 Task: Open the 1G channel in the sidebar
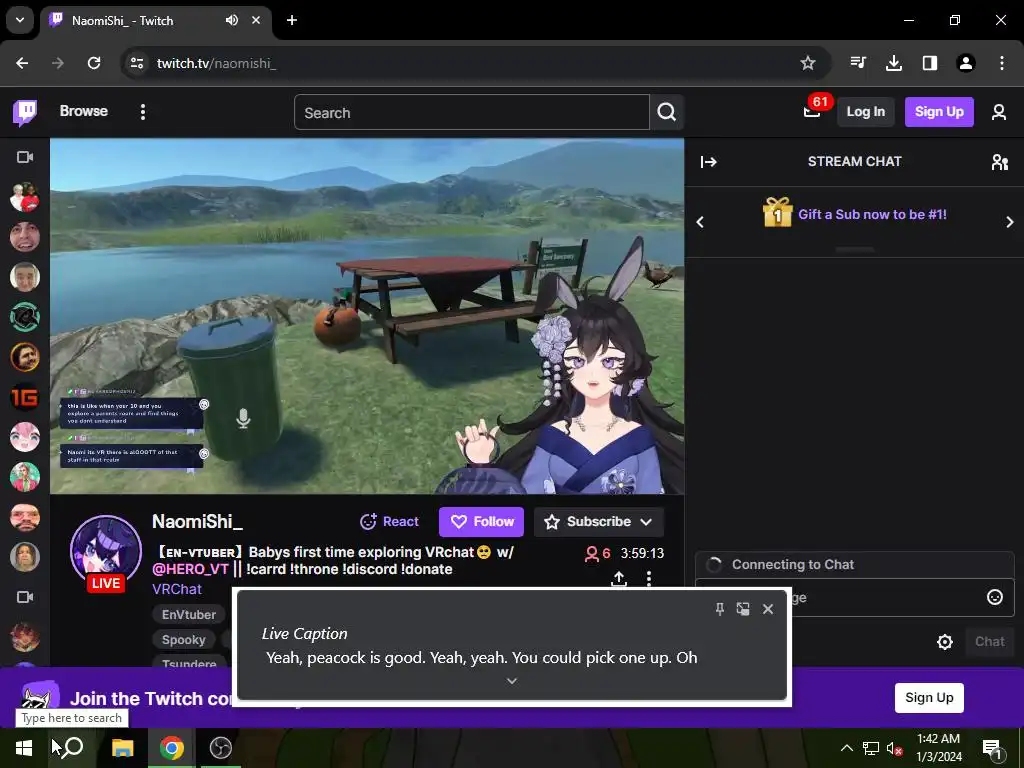tap(25, 397)
